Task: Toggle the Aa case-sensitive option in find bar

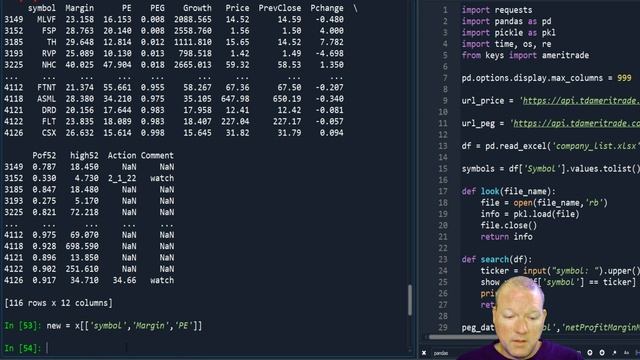Action: tap(627, 353)
